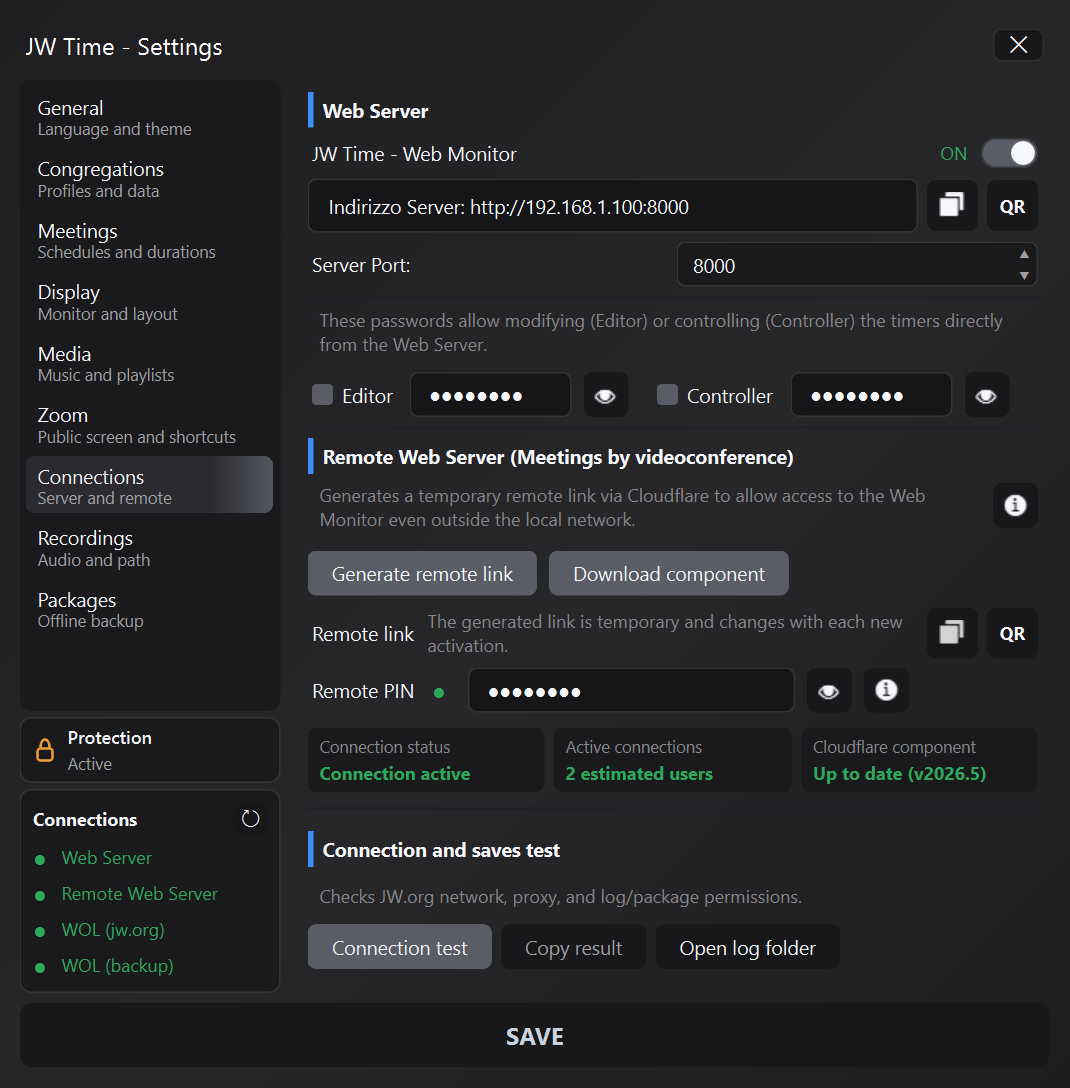Go to Meetings settings section
Screen dimensions: 1070x1088
(x=149, y=241)
